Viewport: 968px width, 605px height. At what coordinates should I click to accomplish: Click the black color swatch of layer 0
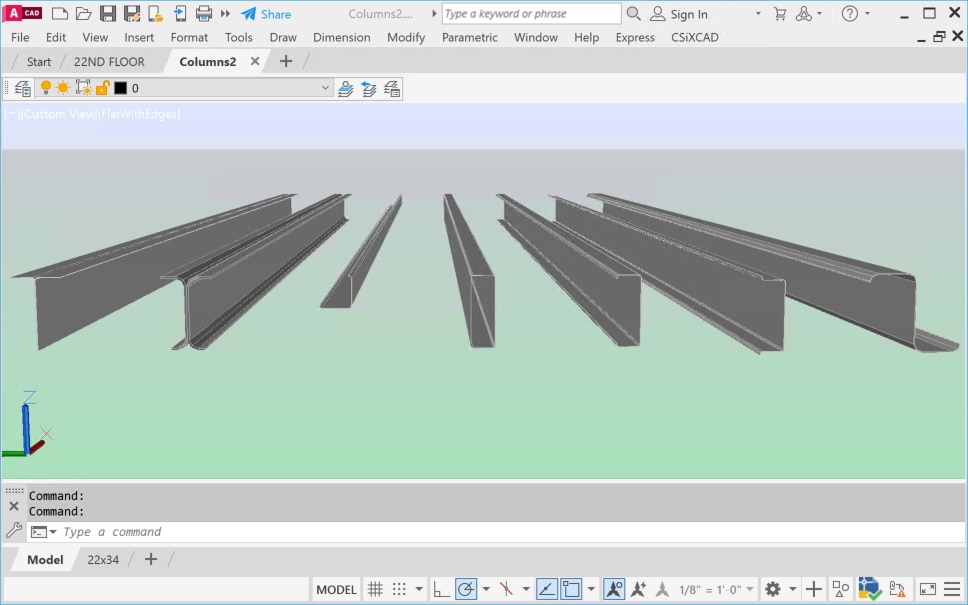(120, 88)
